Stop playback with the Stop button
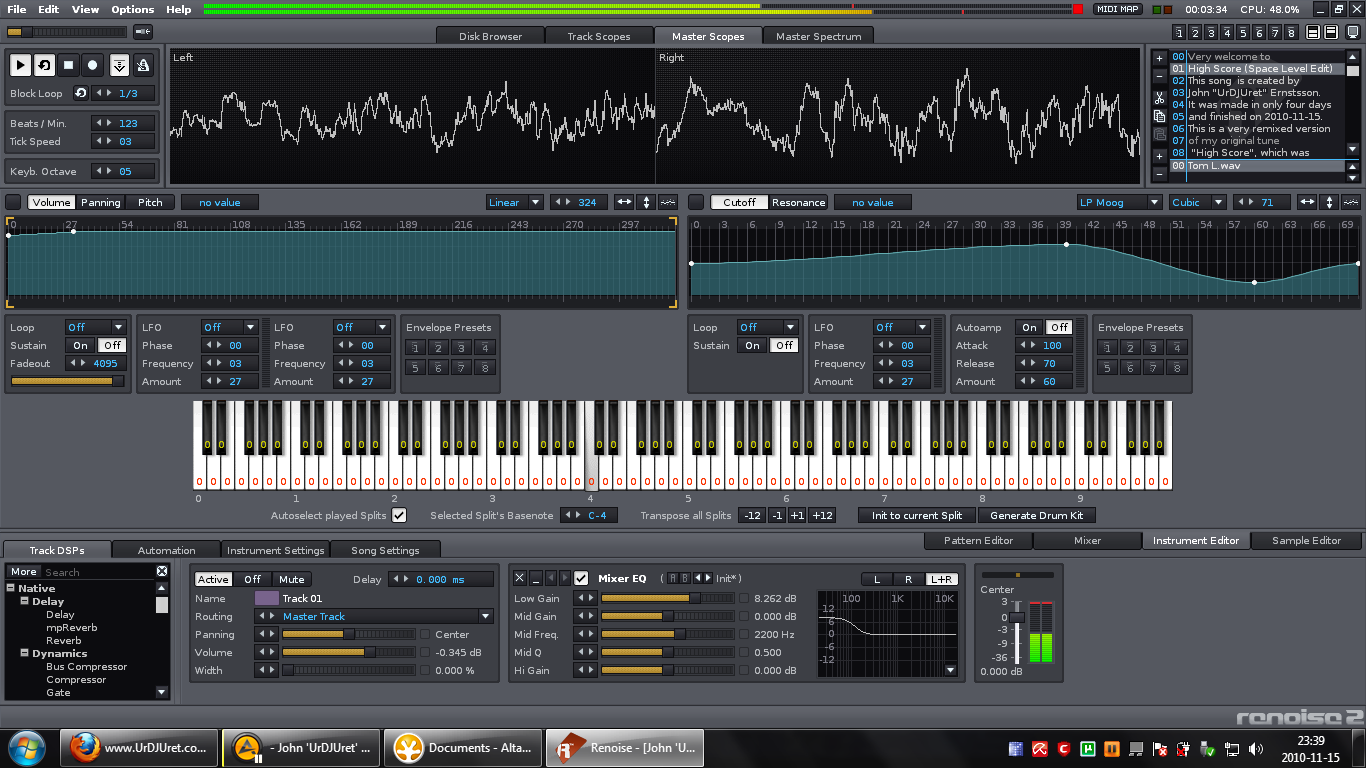The height and width of the screenshot is (768, 1366). tap(69, 65)
